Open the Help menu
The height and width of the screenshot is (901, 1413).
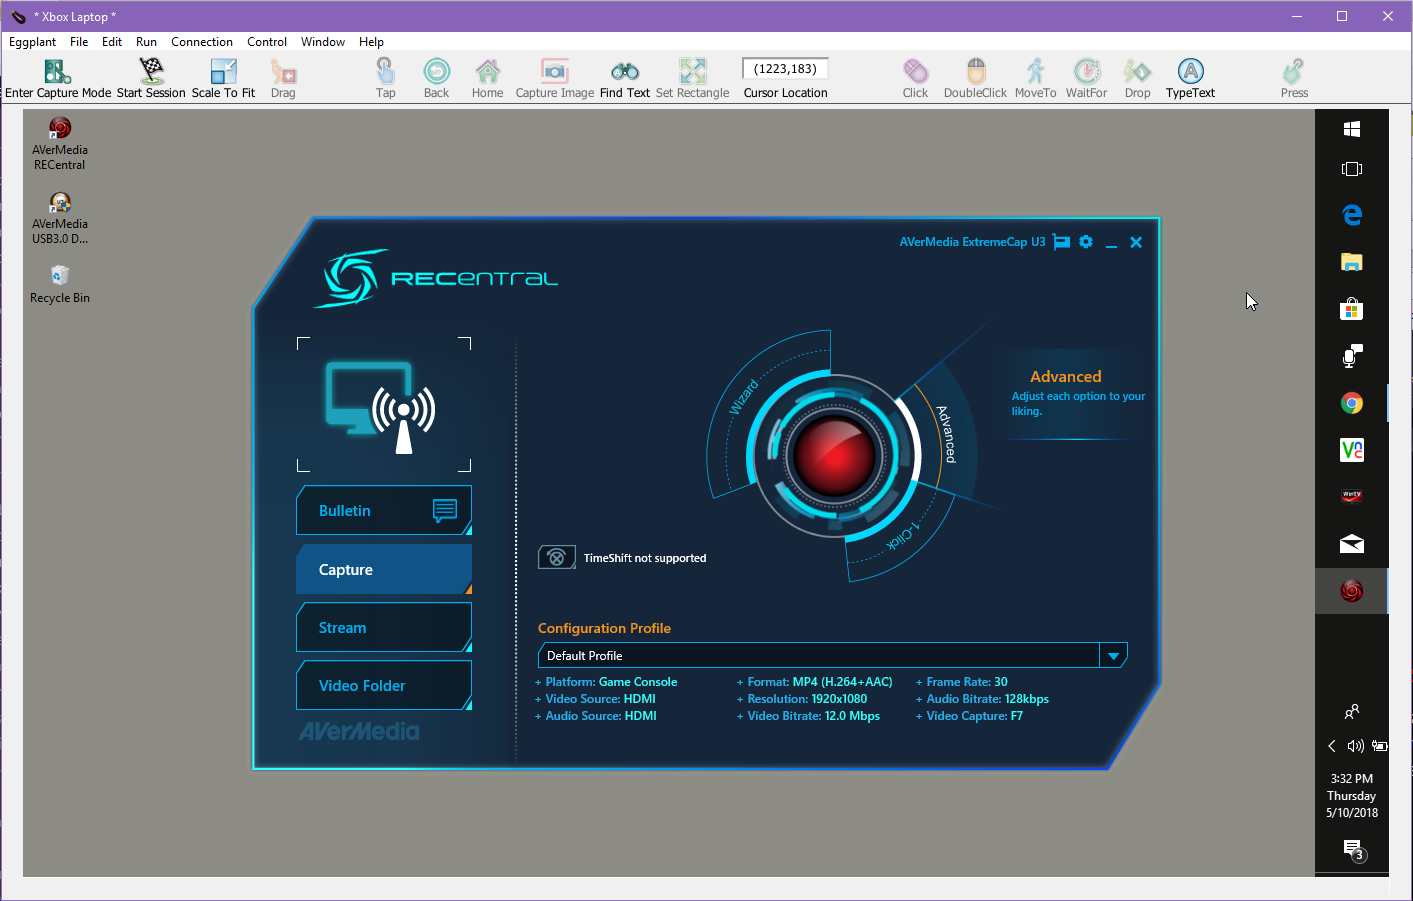[371, 42]
